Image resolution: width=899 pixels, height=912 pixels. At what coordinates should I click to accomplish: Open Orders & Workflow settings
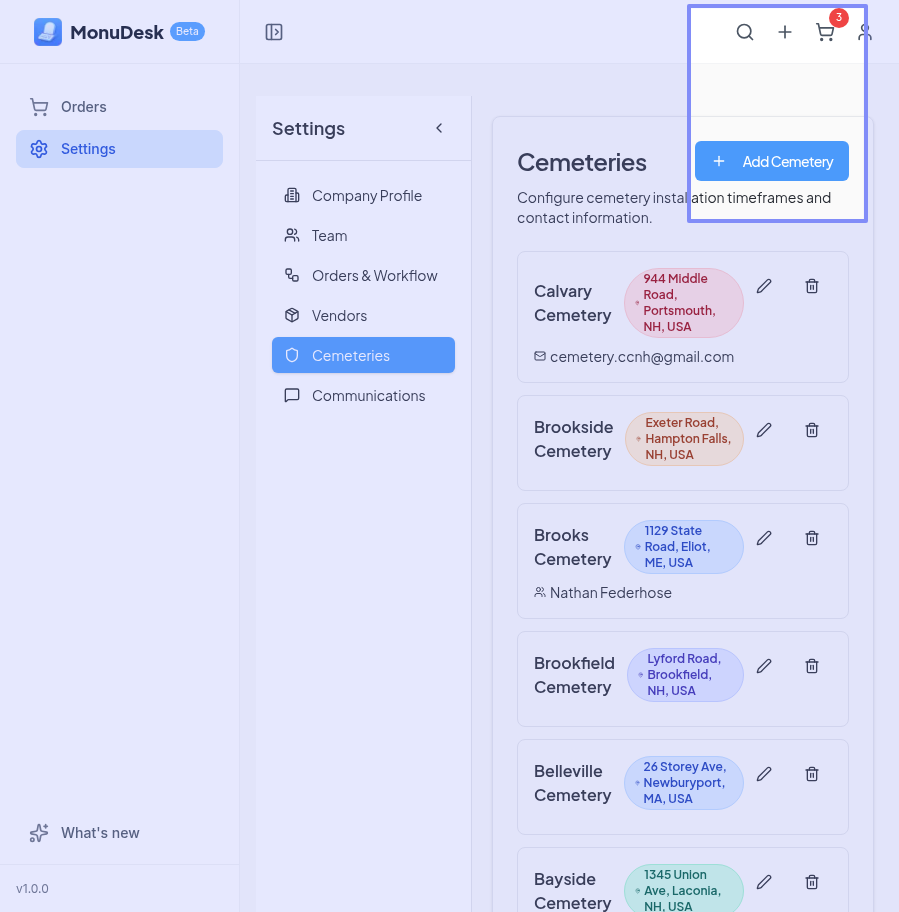(x=374, y=276)
